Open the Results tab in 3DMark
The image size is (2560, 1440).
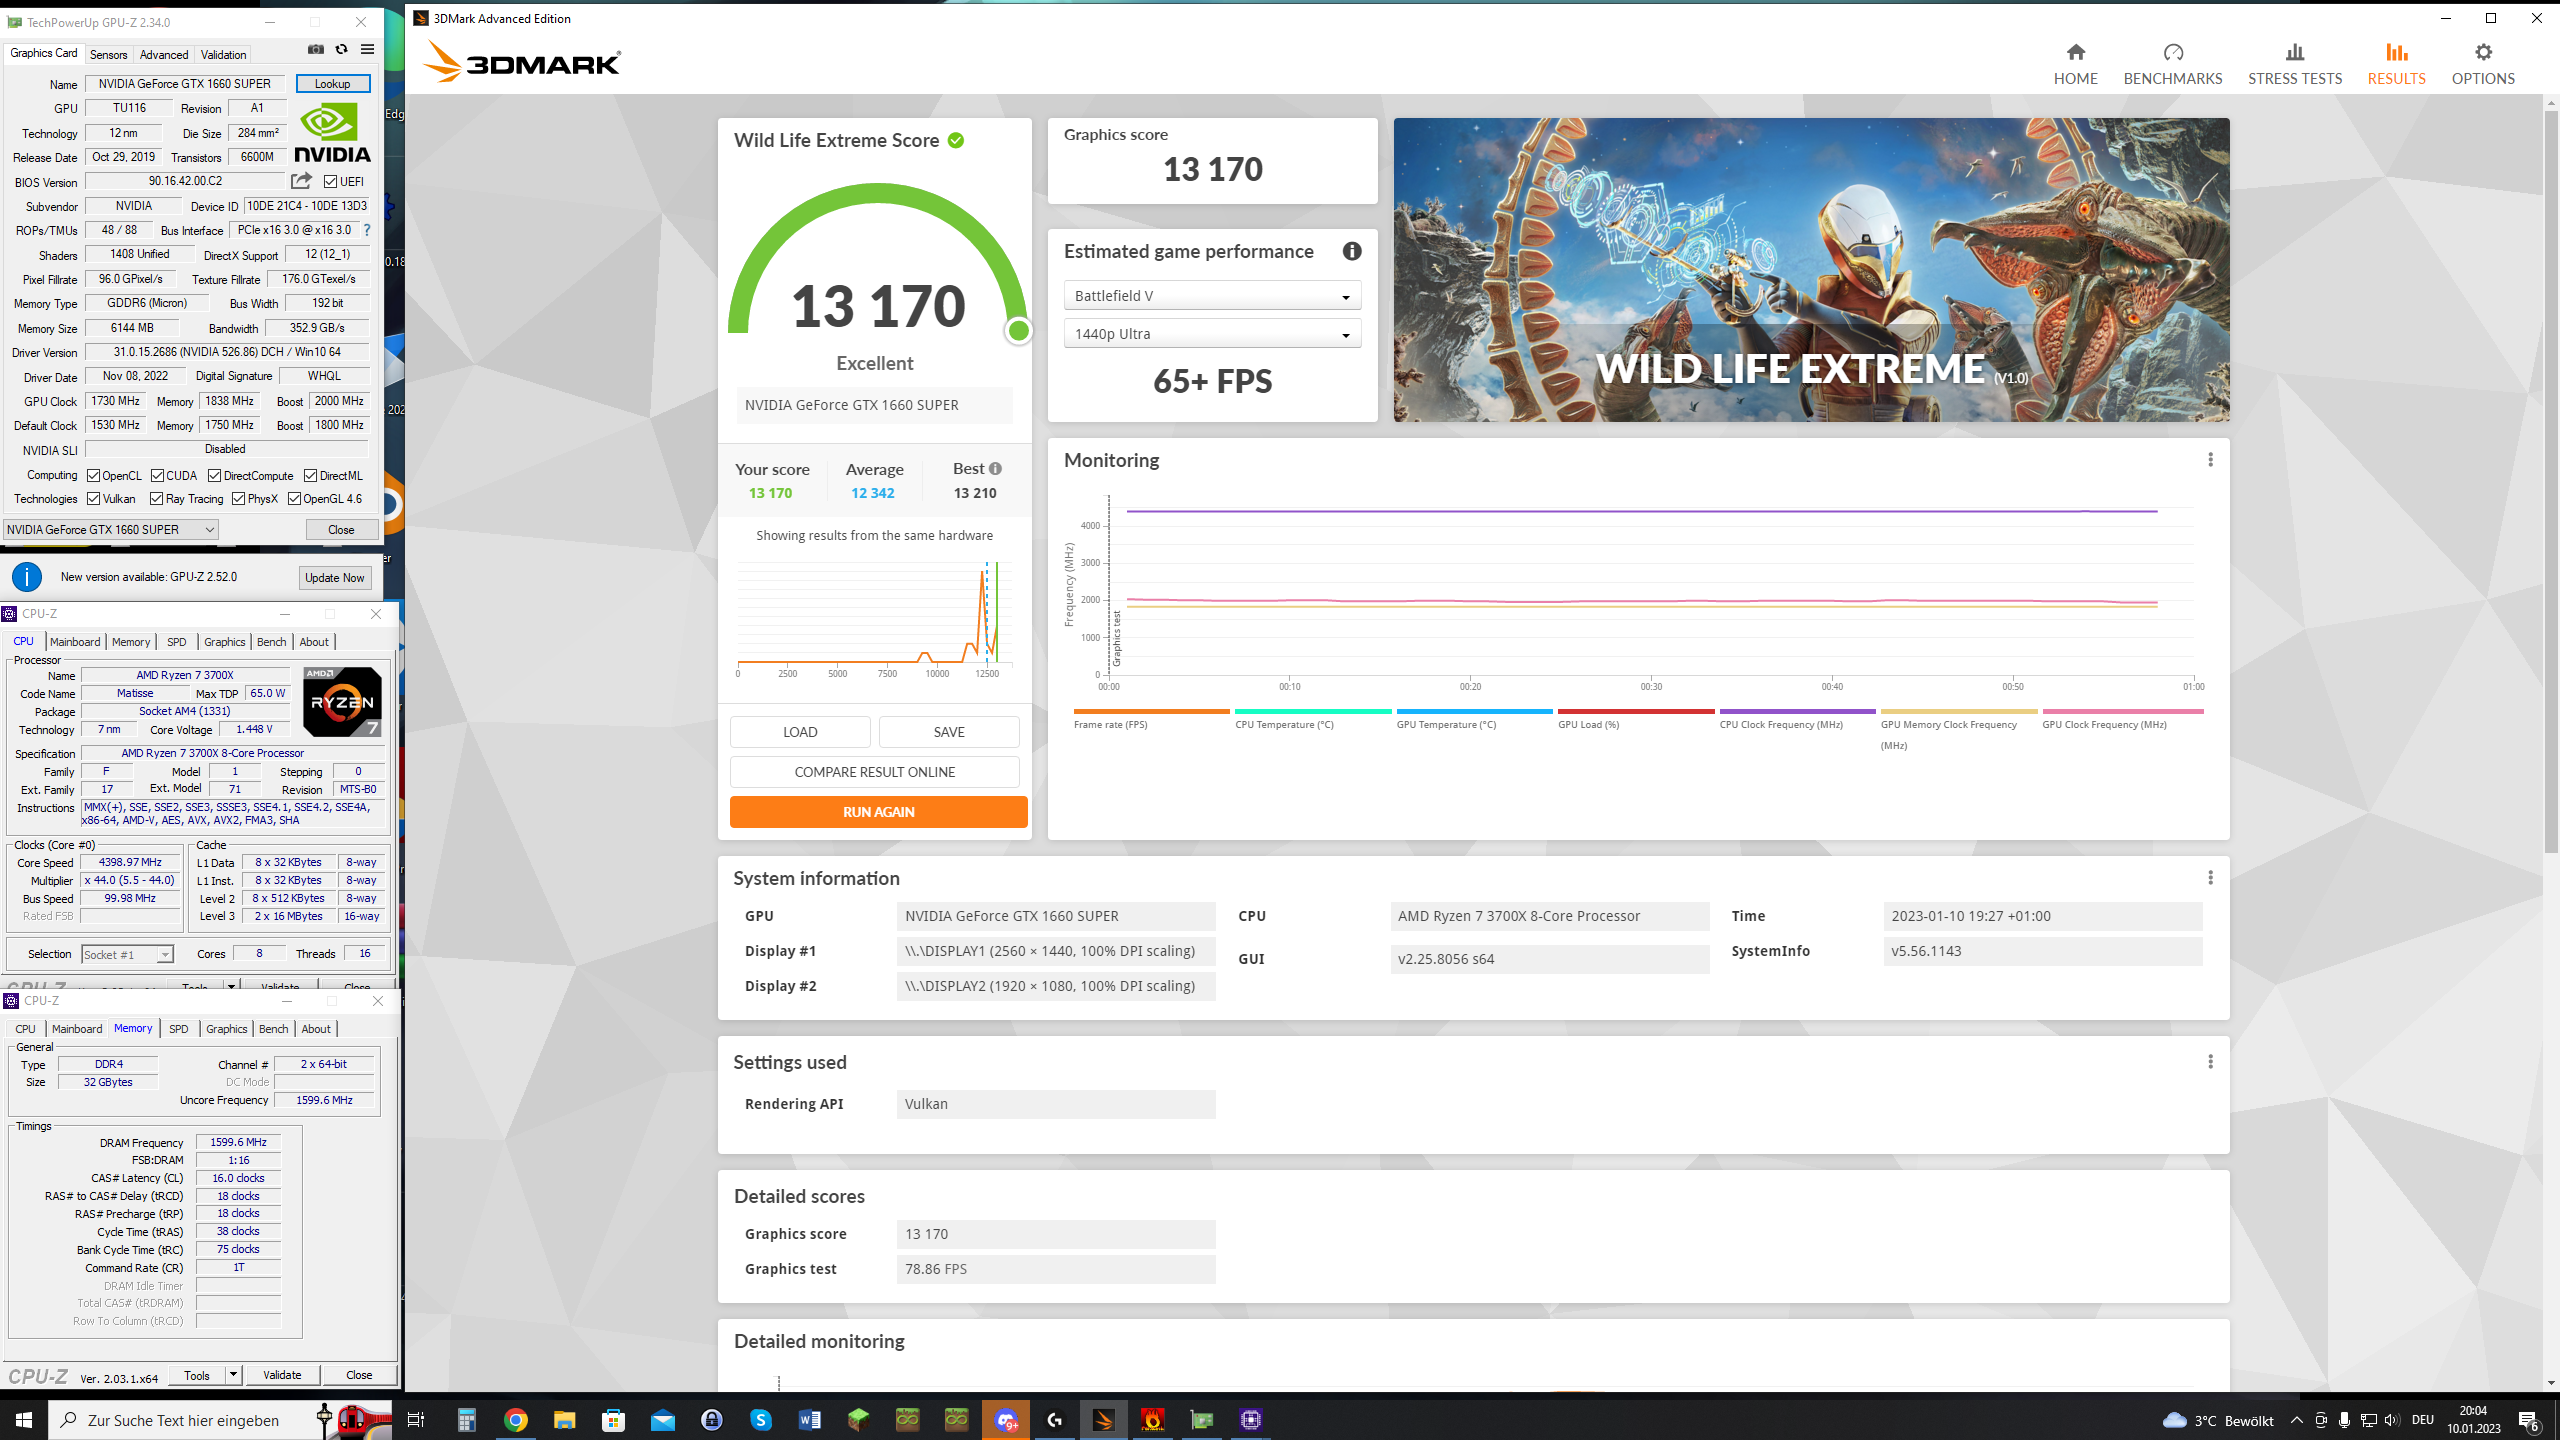(2396, 64)
